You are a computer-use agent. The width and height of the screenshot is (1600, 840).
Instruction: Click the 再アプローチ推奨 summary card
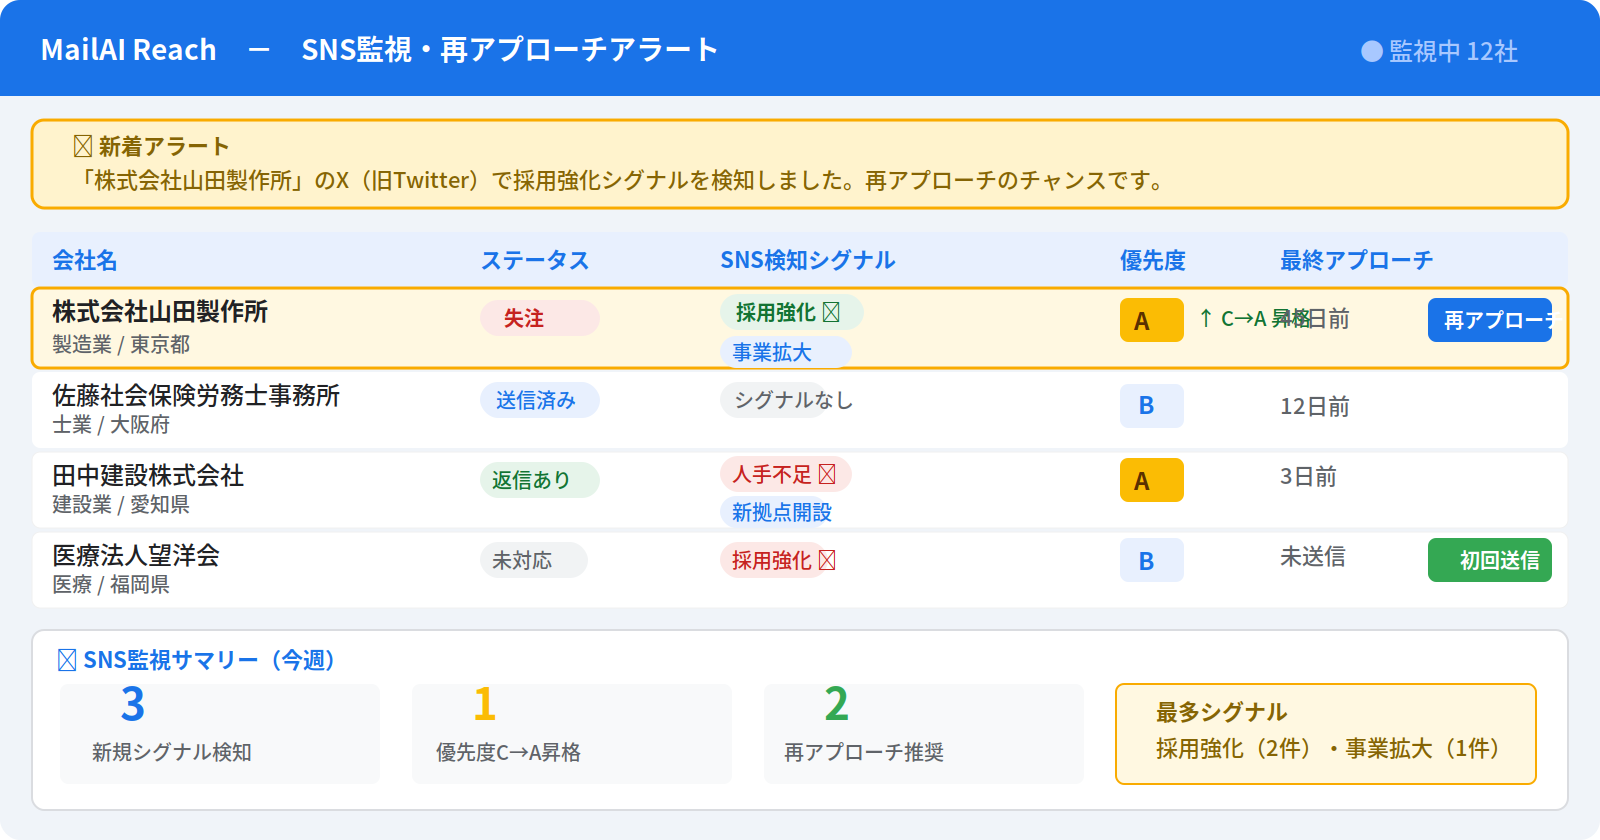point(924,734)
